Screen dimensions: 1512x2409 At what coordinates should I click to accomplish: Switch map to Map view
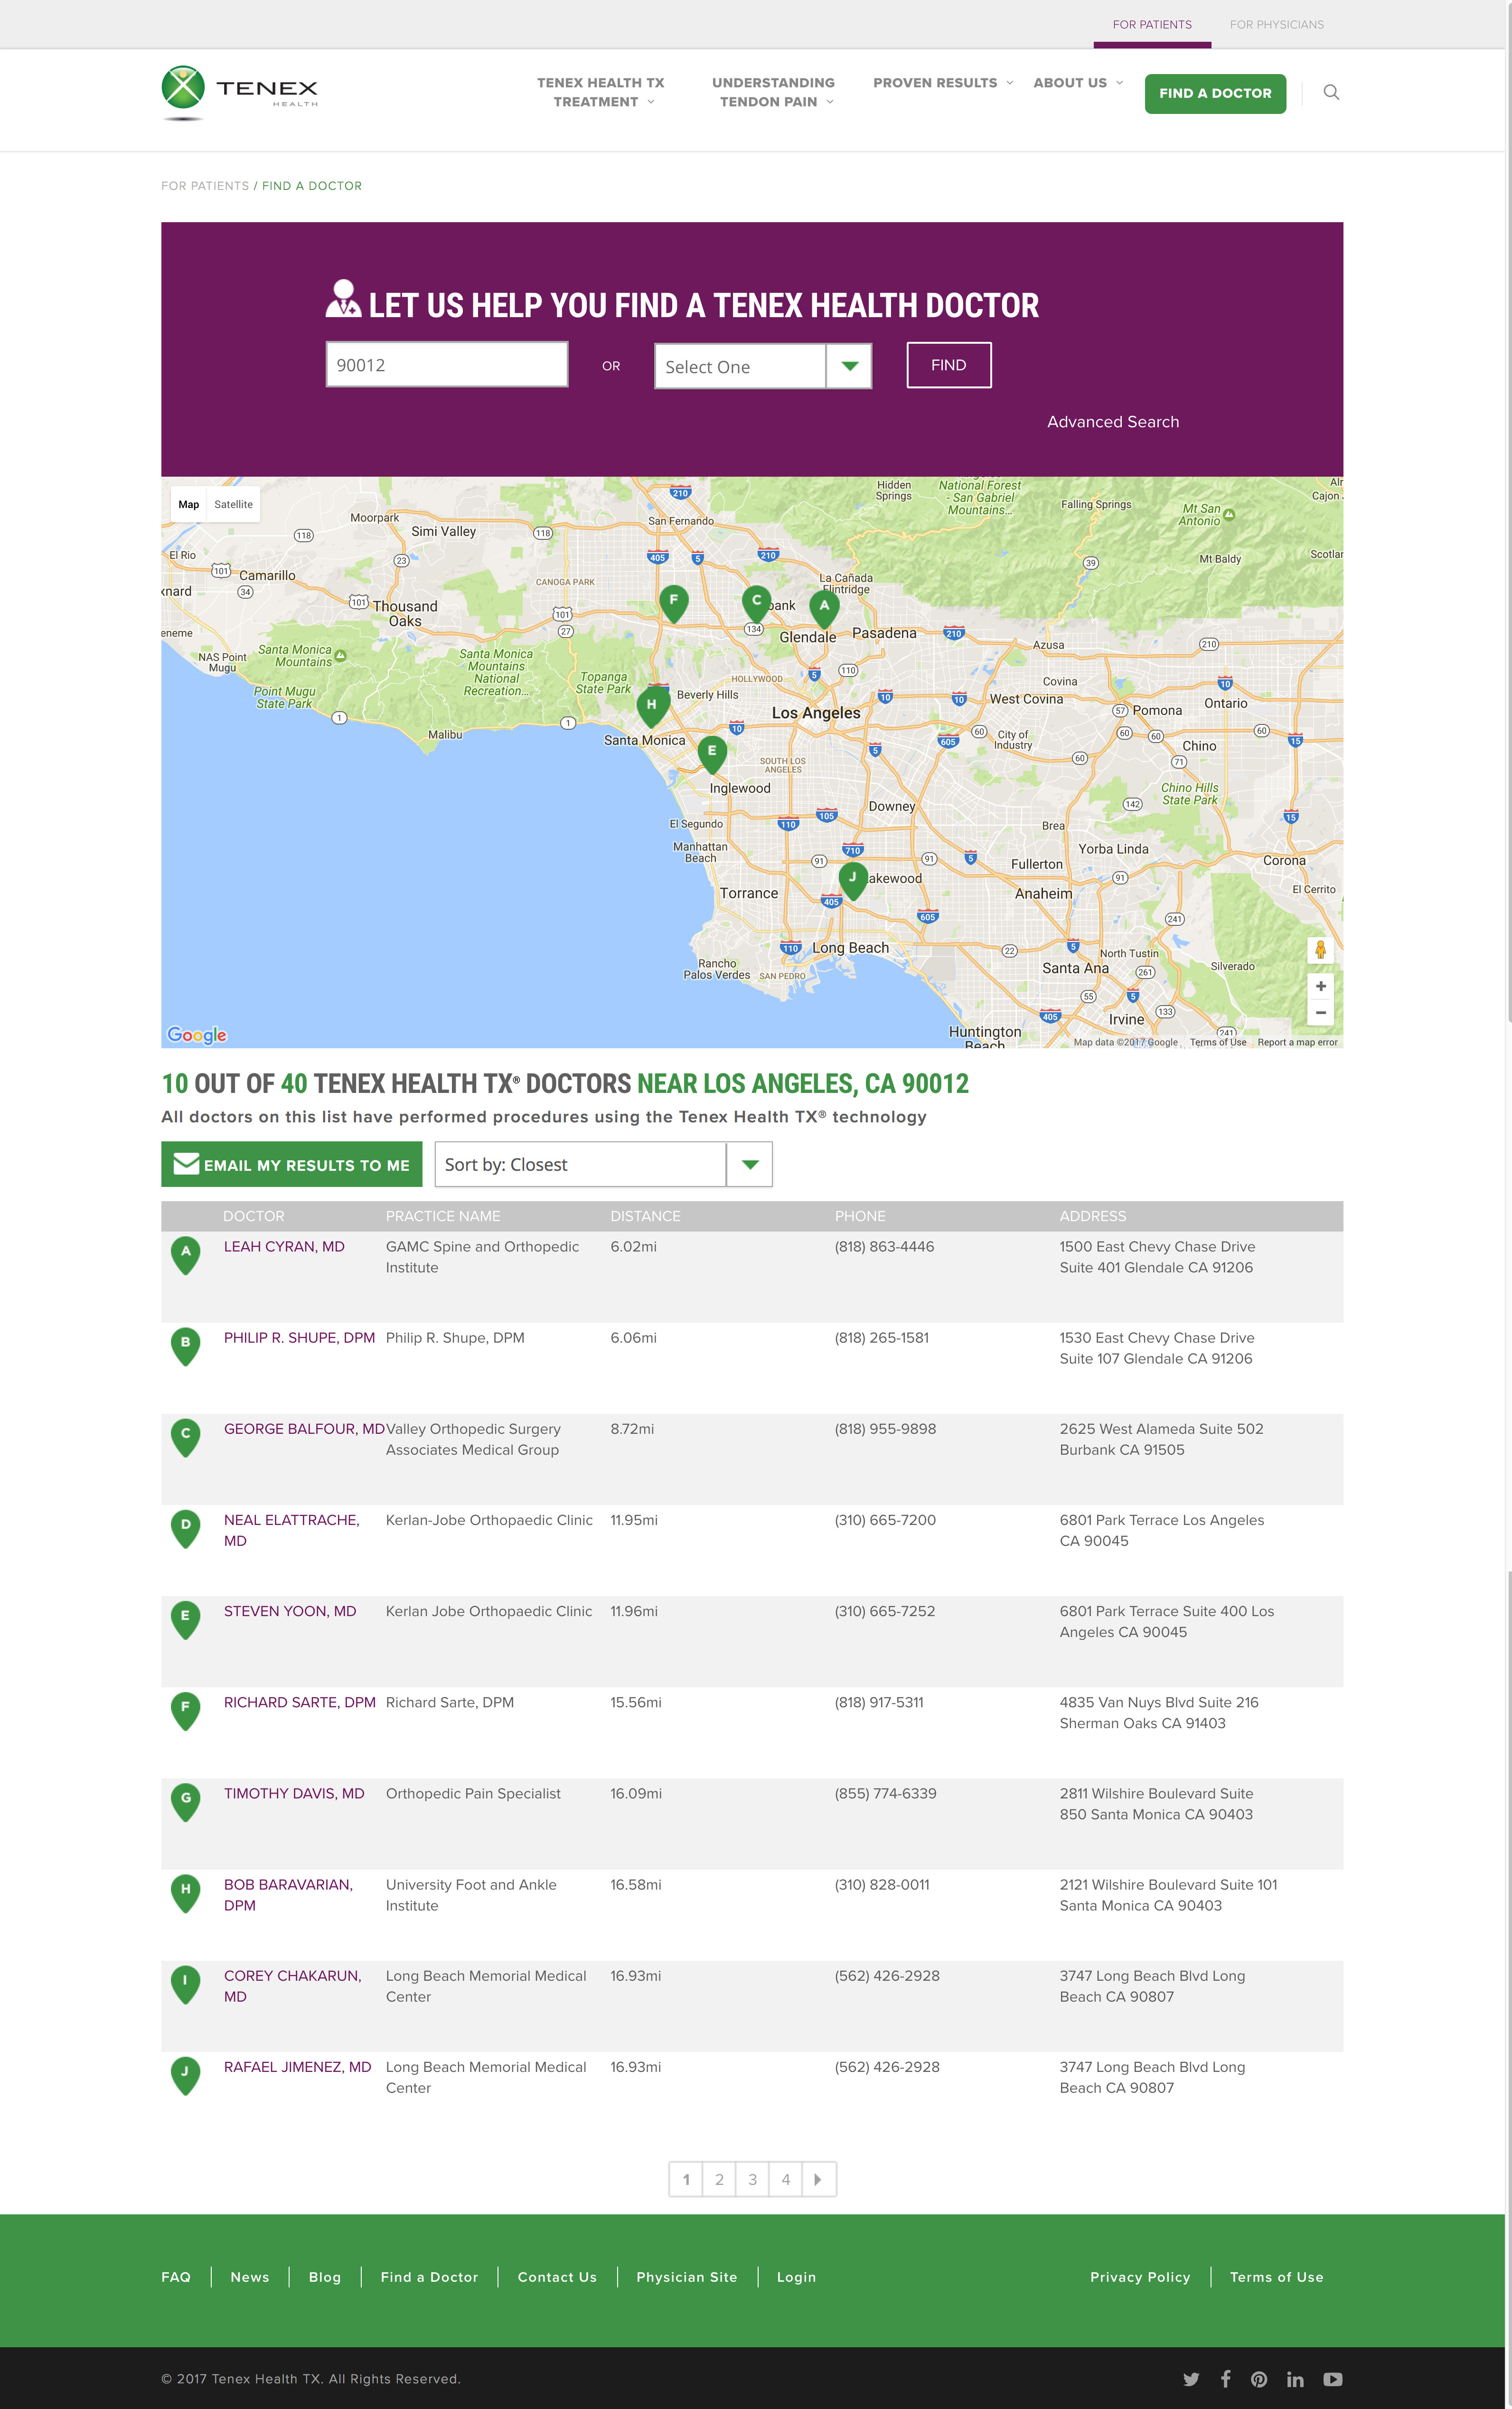pyautogui.click(x=189, y=504)
